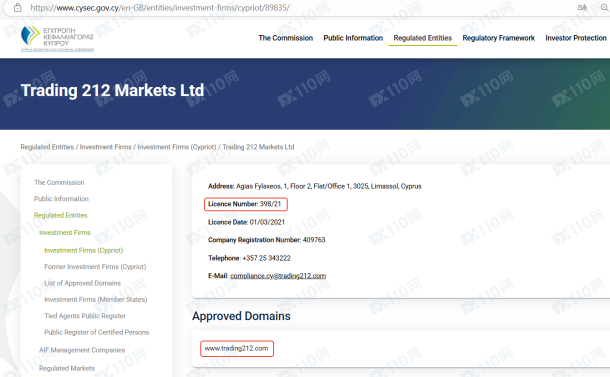Open AIF Management Companies sidebar item
This screenshot has height=377, width=610.
click(82, 350)
